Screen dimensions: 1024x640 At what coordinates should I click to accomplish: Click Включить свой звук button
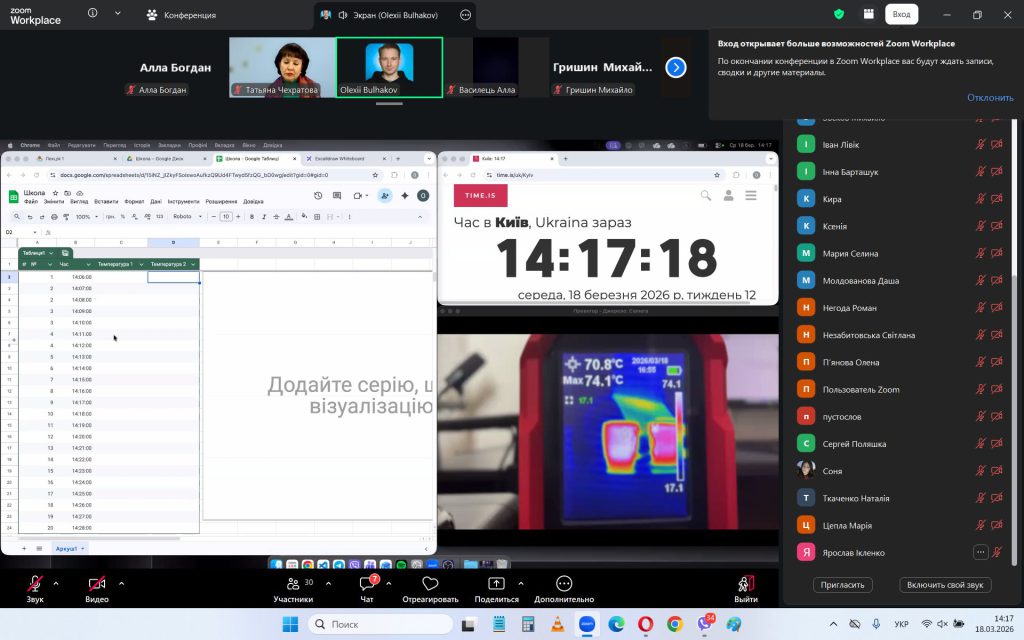[945, 584]
